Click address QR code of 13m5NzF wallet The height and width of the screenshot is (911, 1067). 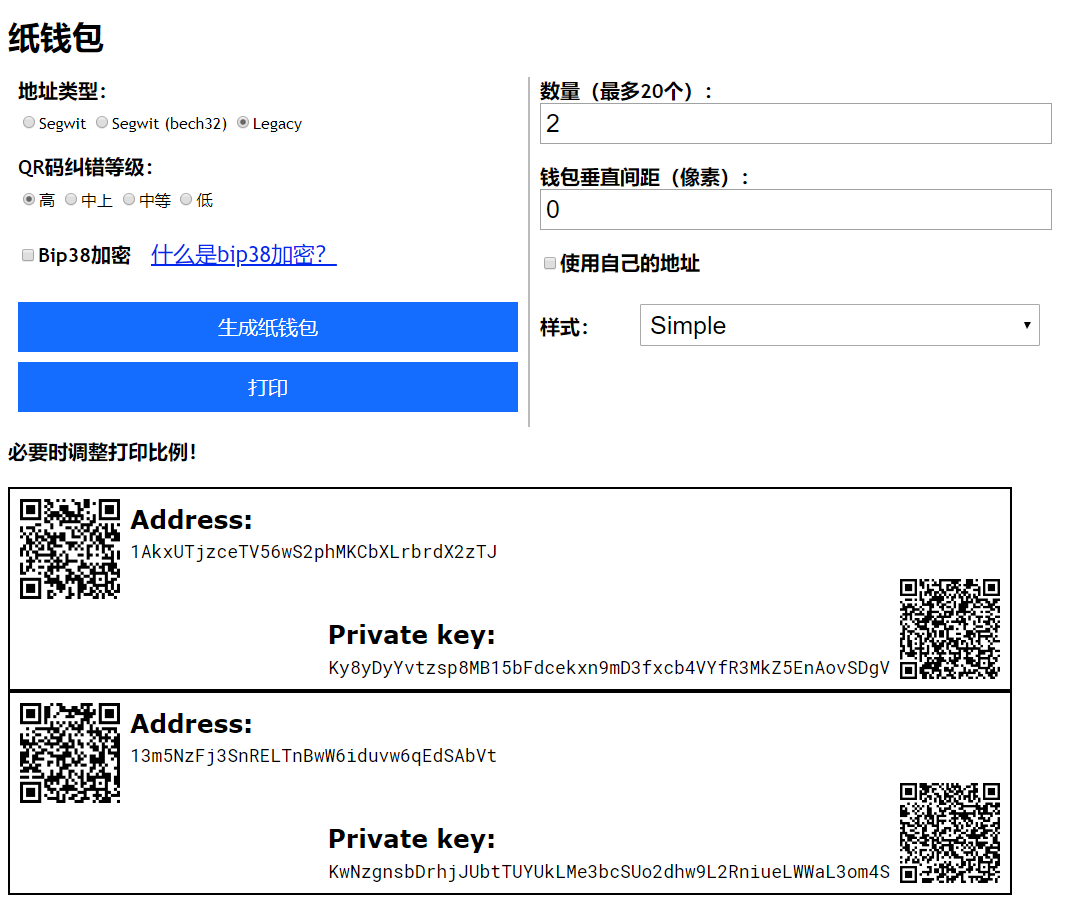(70, 753)
